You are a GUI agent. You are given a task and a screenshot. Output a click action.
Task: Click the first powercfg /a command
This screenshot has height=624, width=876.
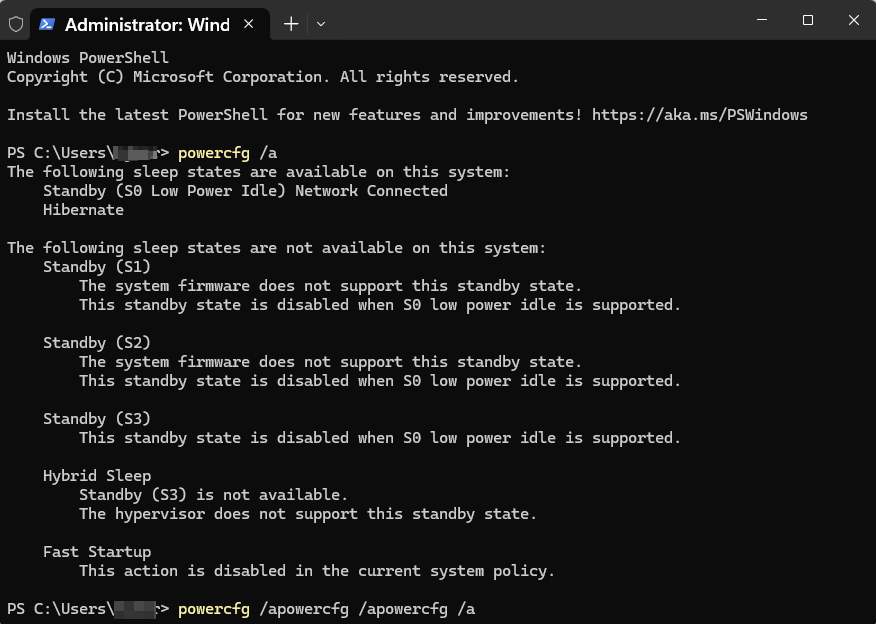227,153
